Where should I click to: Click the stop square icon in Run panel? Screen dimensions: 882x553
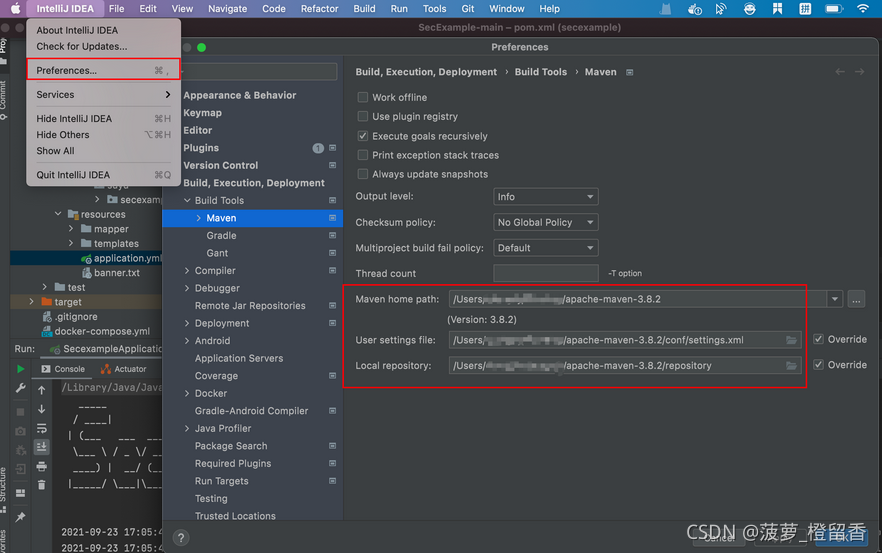pyautogui.click(x=21, y=412)
